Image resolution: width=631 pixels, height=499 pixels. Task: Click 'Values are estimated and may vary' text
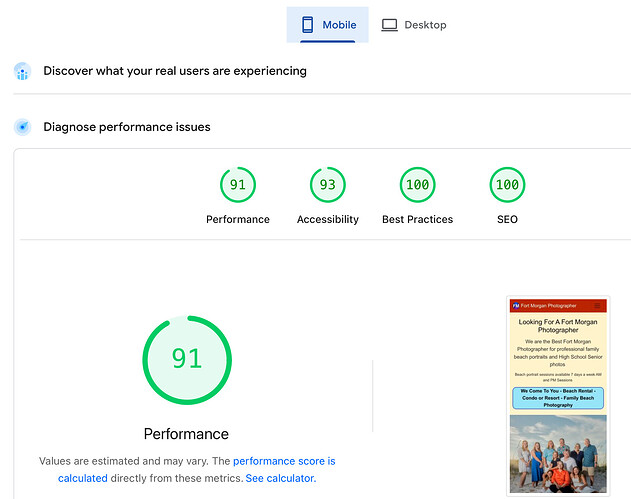coord(124,461)
